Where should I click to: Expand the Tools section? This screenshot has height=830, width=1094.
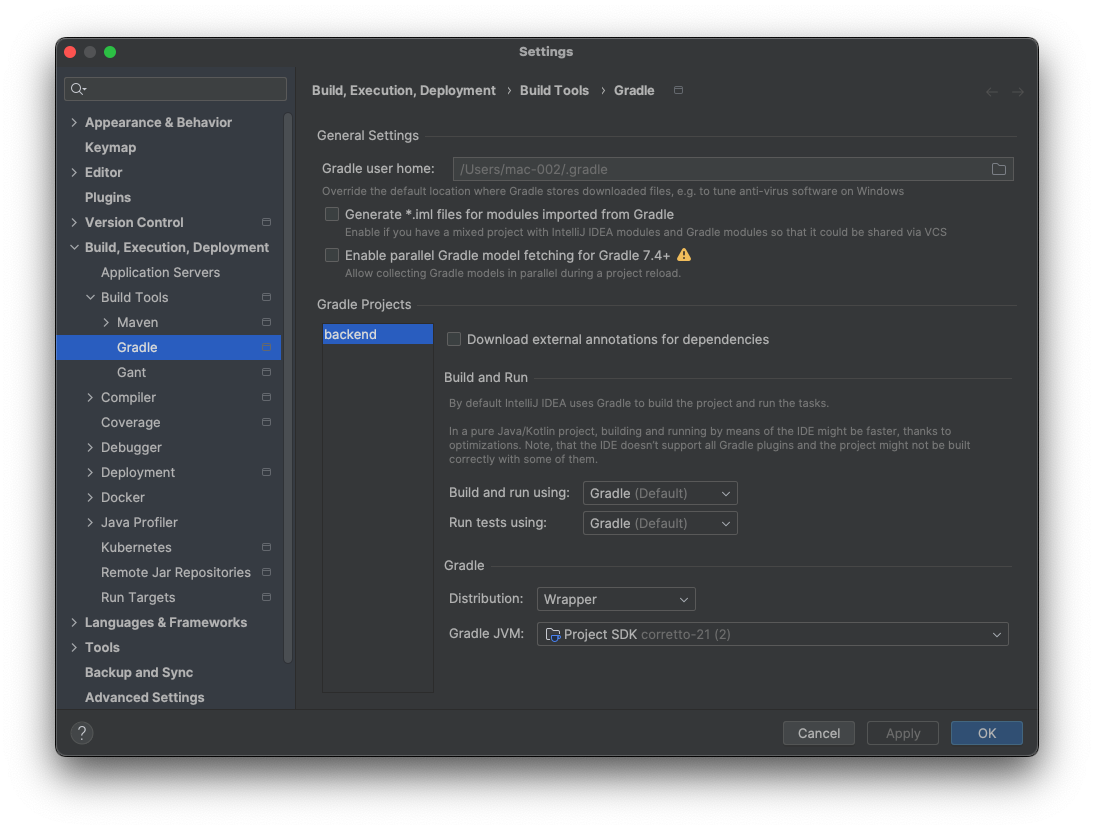tap(74, 648)
